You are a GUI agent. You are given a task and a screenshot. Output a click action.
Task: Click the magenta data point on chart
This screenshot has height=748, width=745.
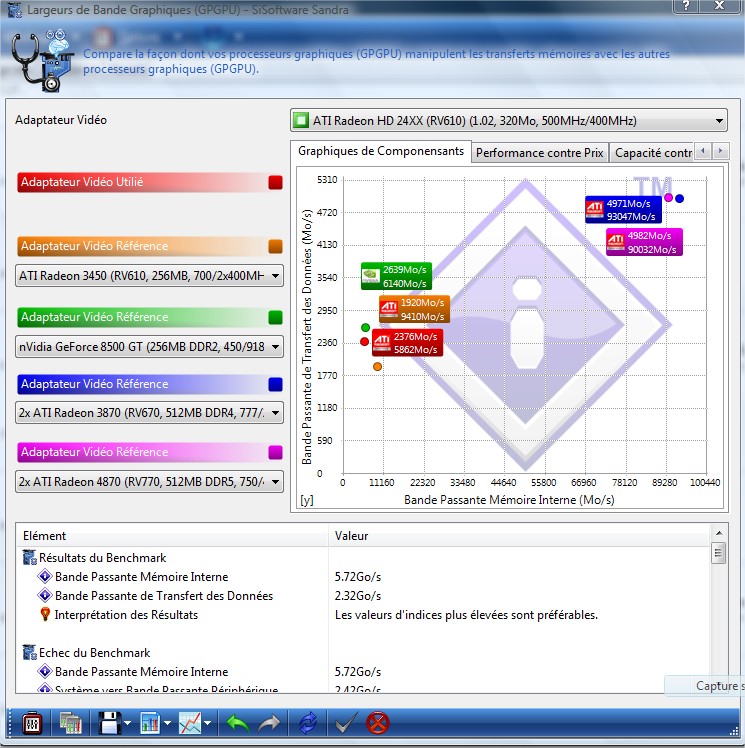pos(669,197)
